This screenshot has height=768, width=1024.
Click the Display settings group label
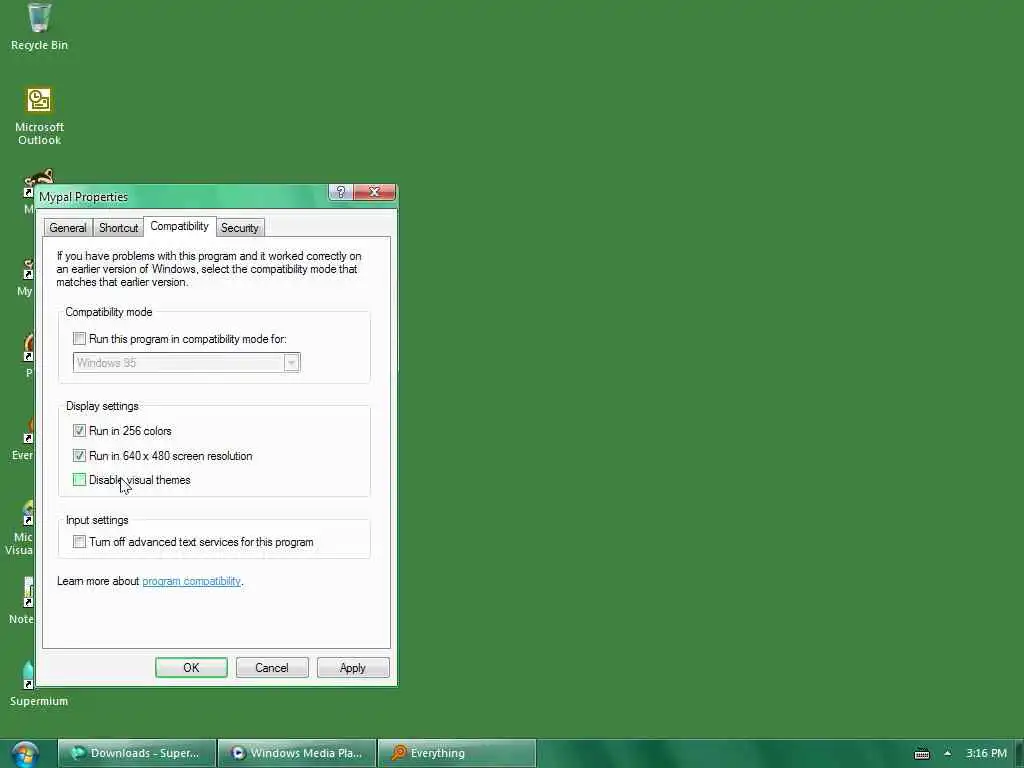(x=102, y=406)
